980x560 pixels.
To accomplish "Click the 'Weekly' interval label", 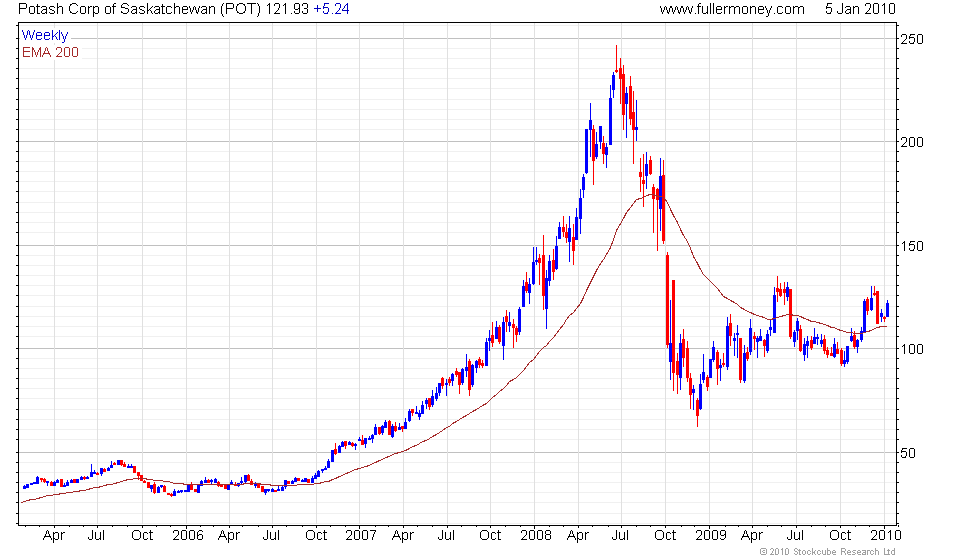I will (x=44, y=36).
